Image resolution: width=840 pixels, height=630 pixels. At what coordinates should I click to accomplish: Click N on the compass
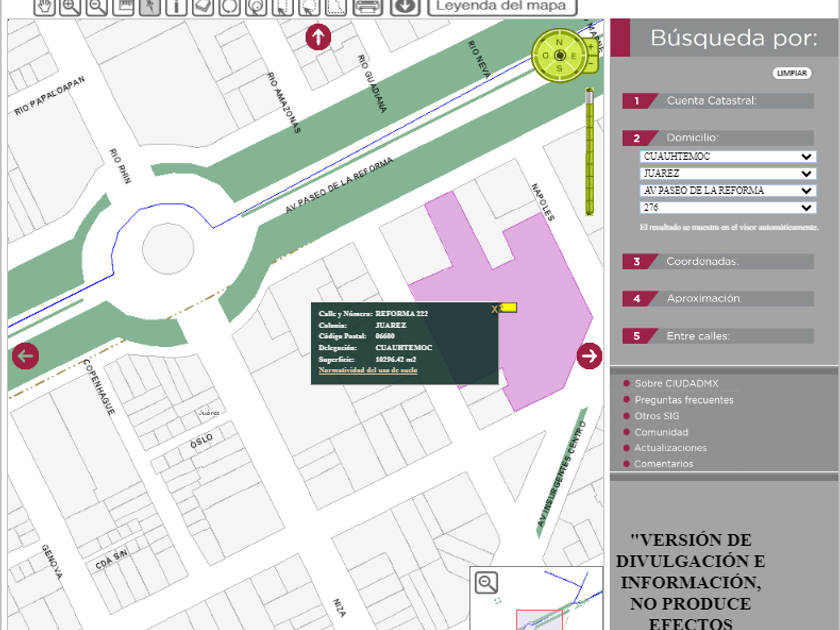pos(559,42)
